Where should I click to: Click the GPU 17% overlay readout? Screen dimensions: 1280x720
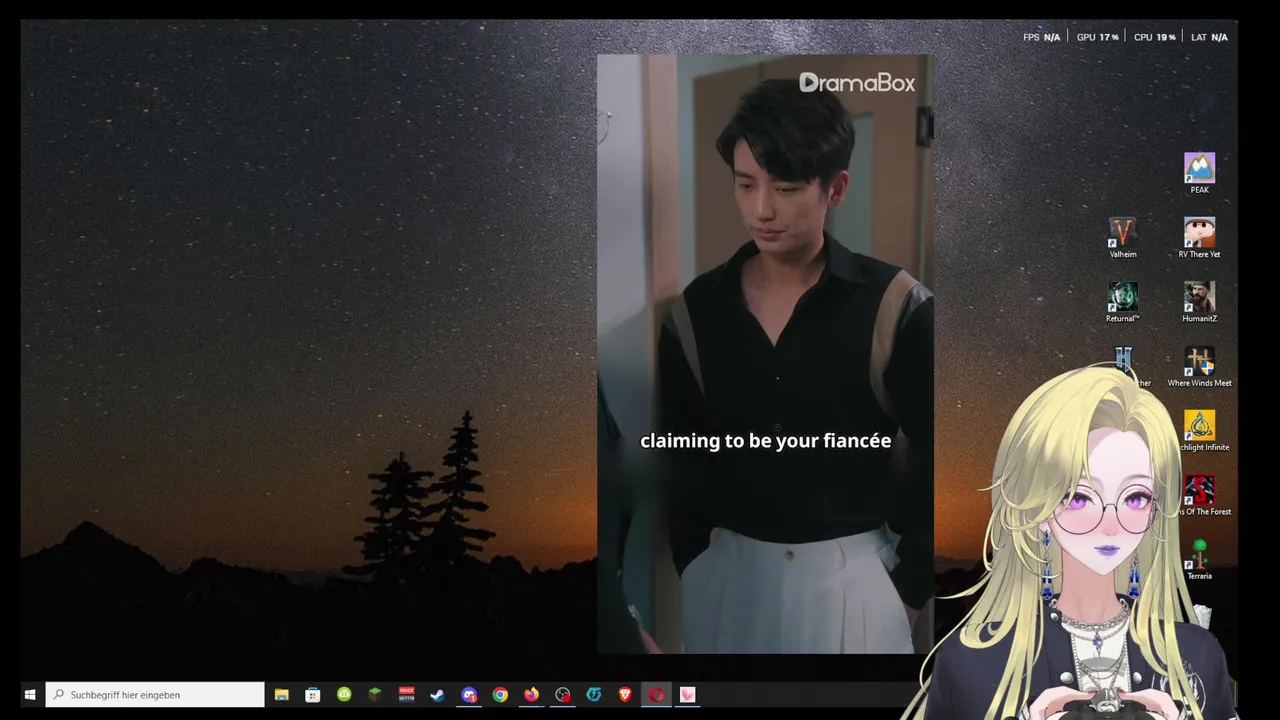coord(1097,37)
